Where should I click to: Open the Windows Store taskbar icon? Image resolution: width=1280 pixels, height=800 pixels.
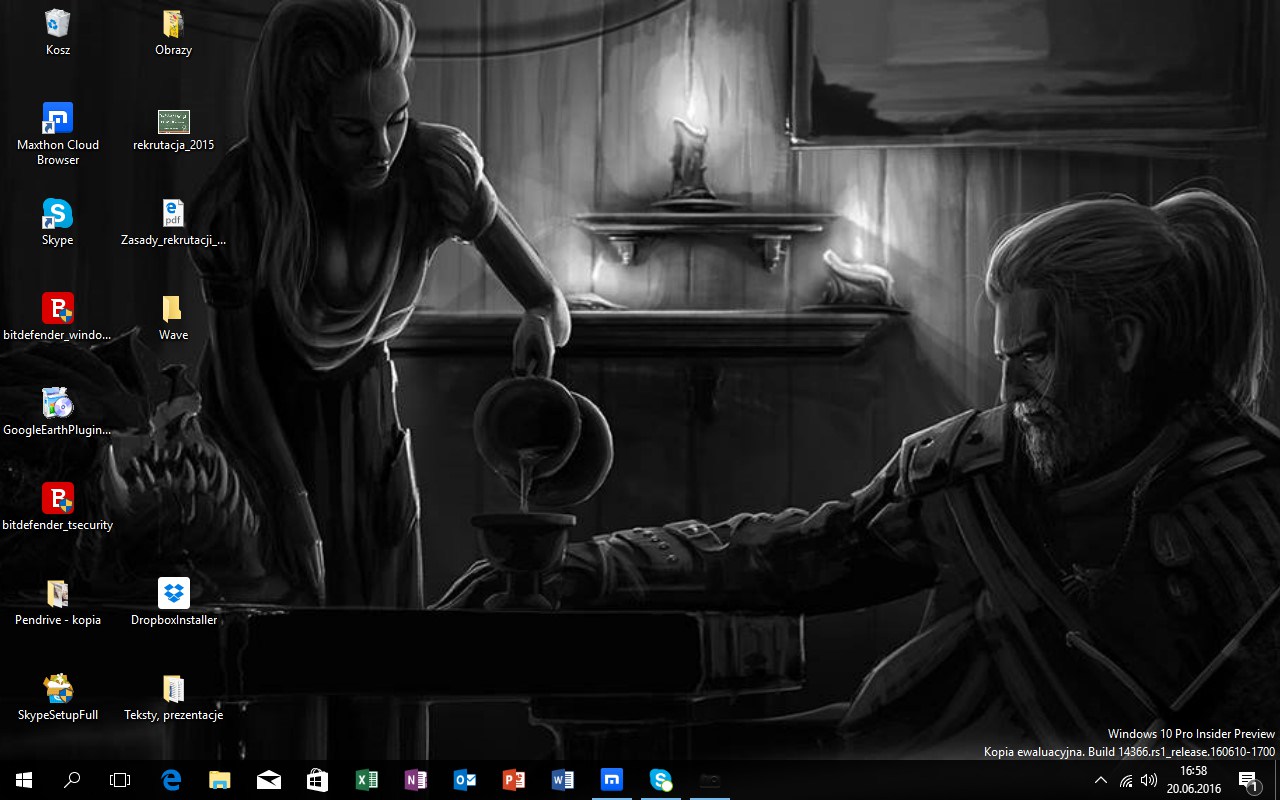318,780
